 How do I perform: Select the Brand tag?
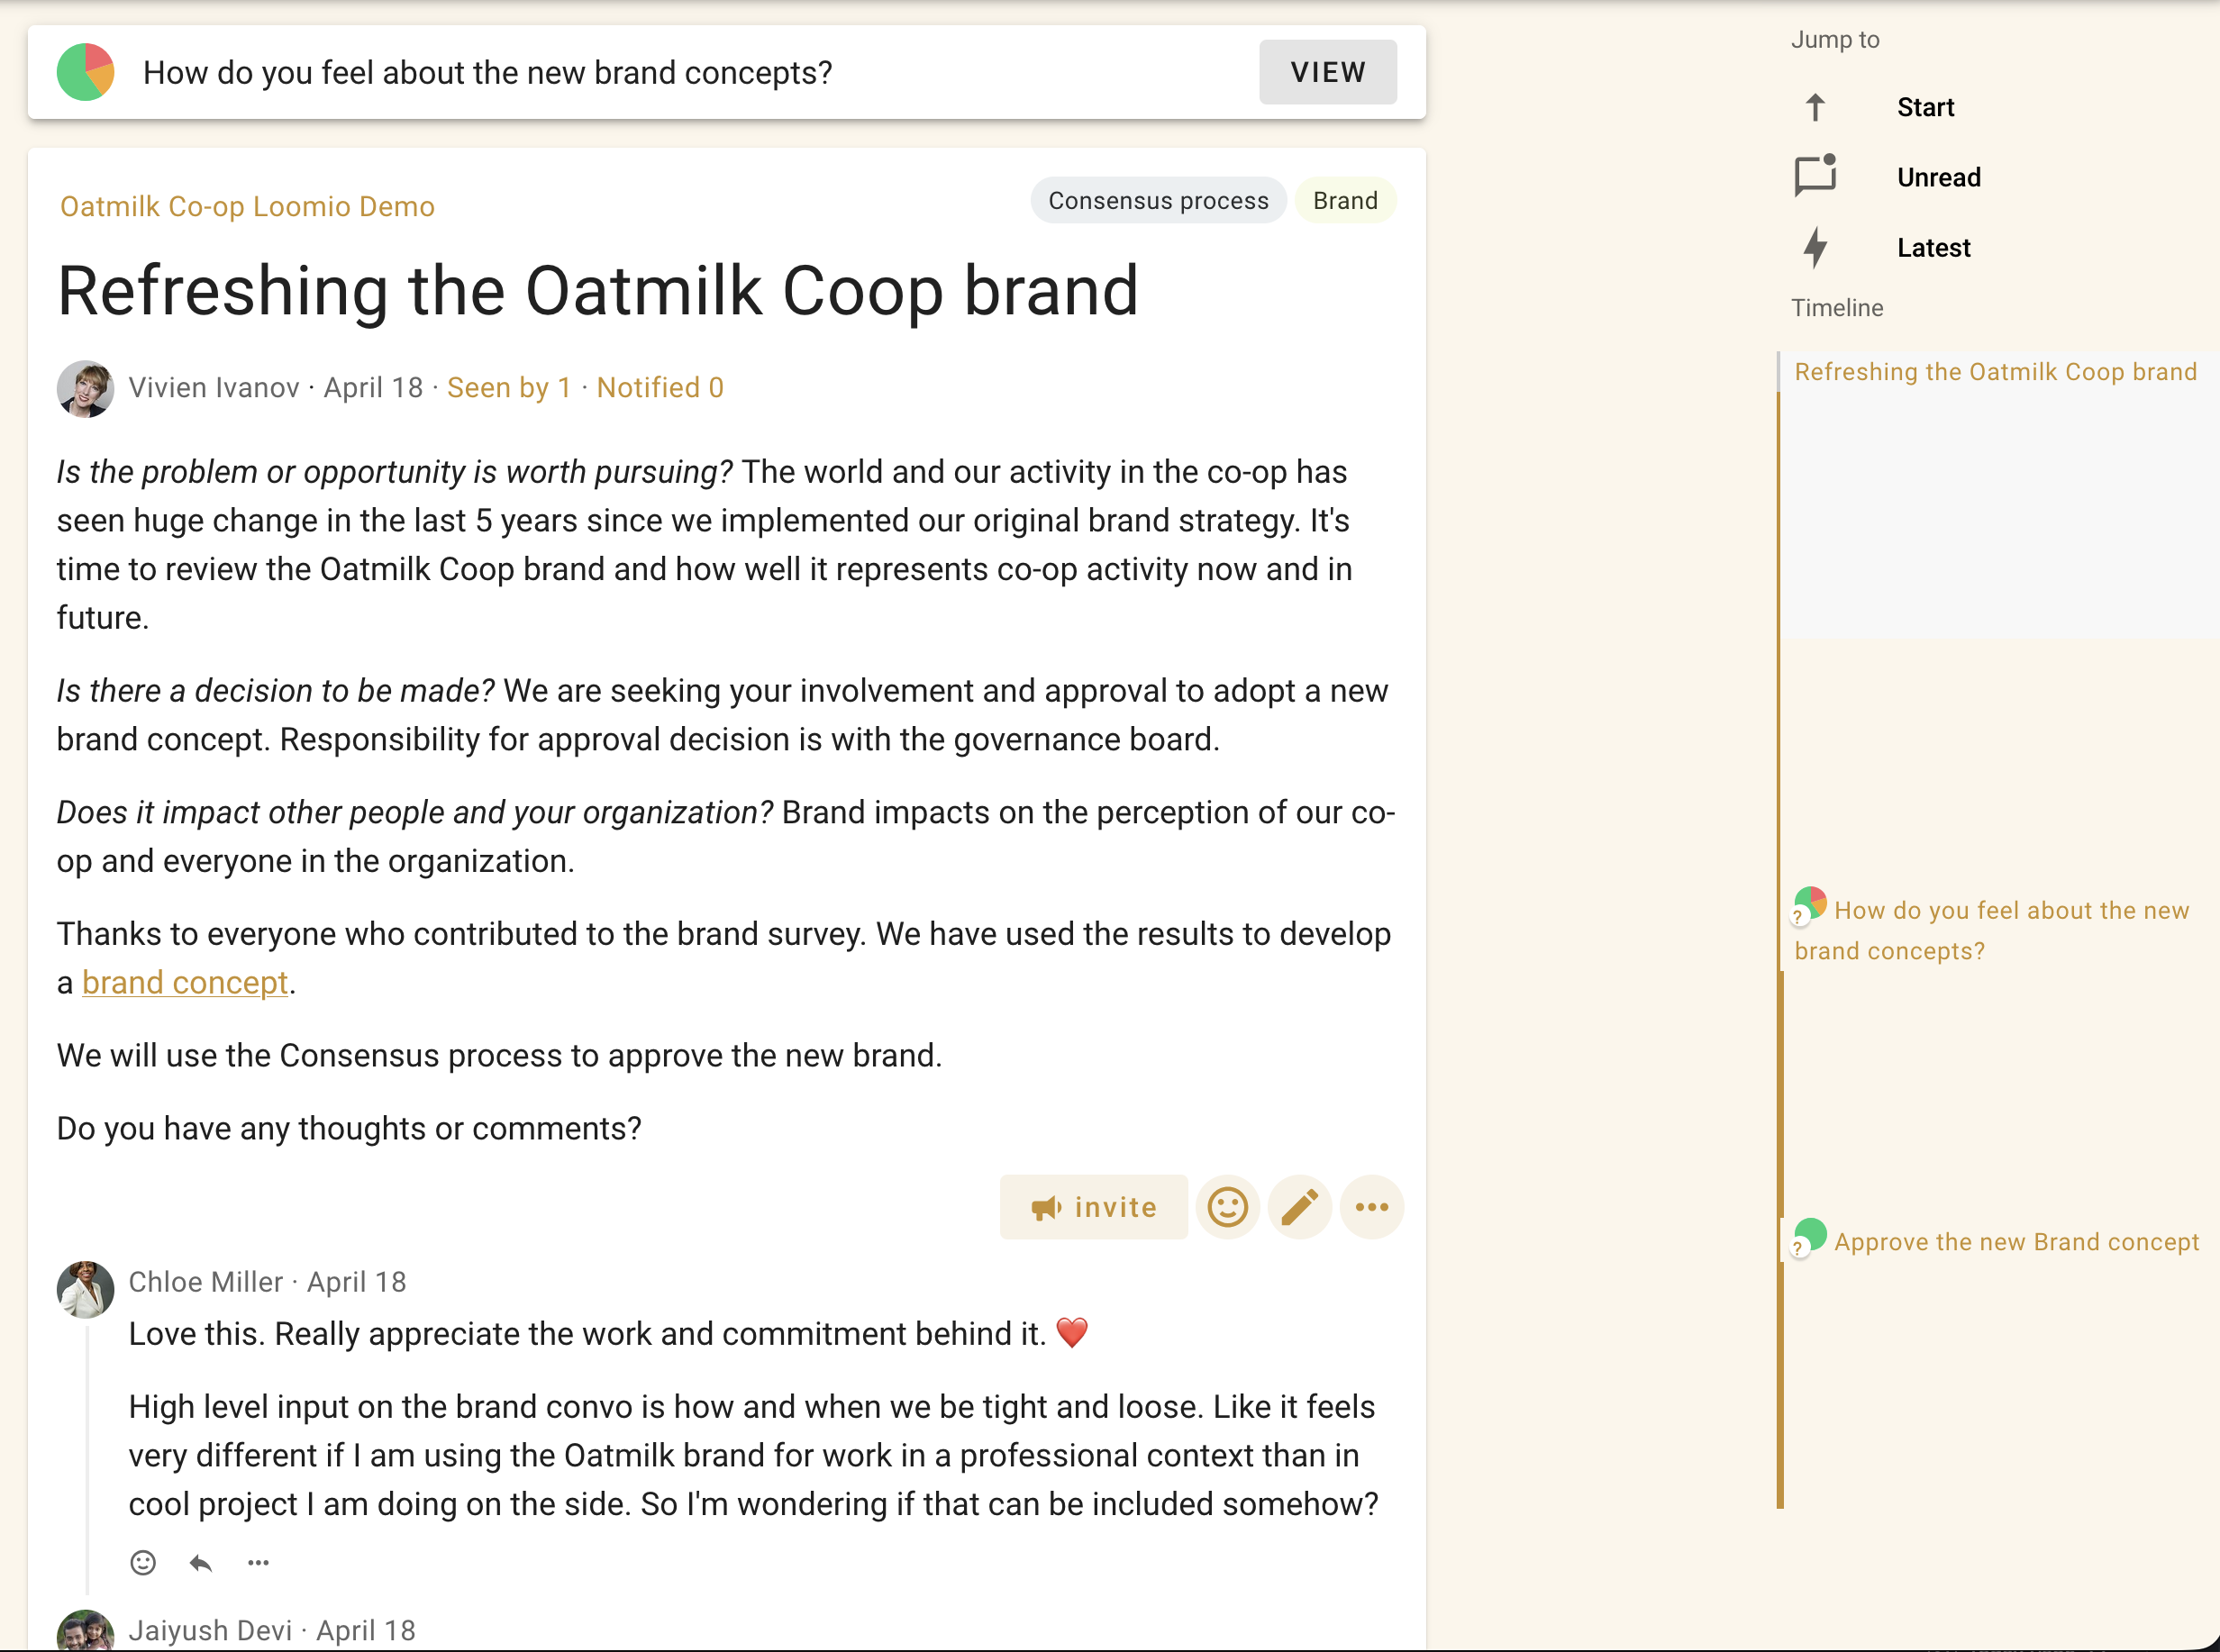[x=1345, y=201]
